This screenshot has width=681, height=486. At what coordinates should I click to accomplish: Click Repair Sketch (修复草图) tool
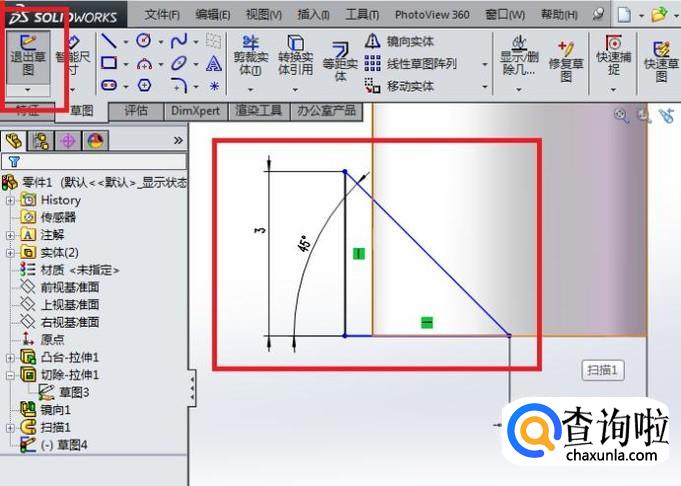tap(566, 61)
